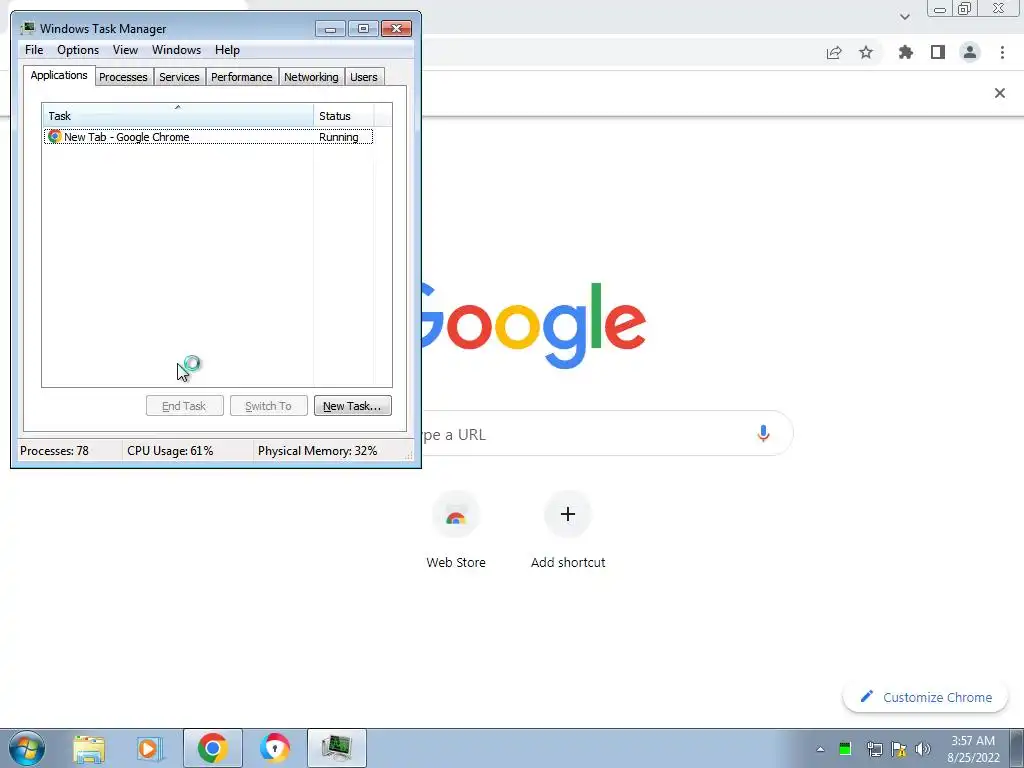Click the Customize Chrome button

pos(926,697)
